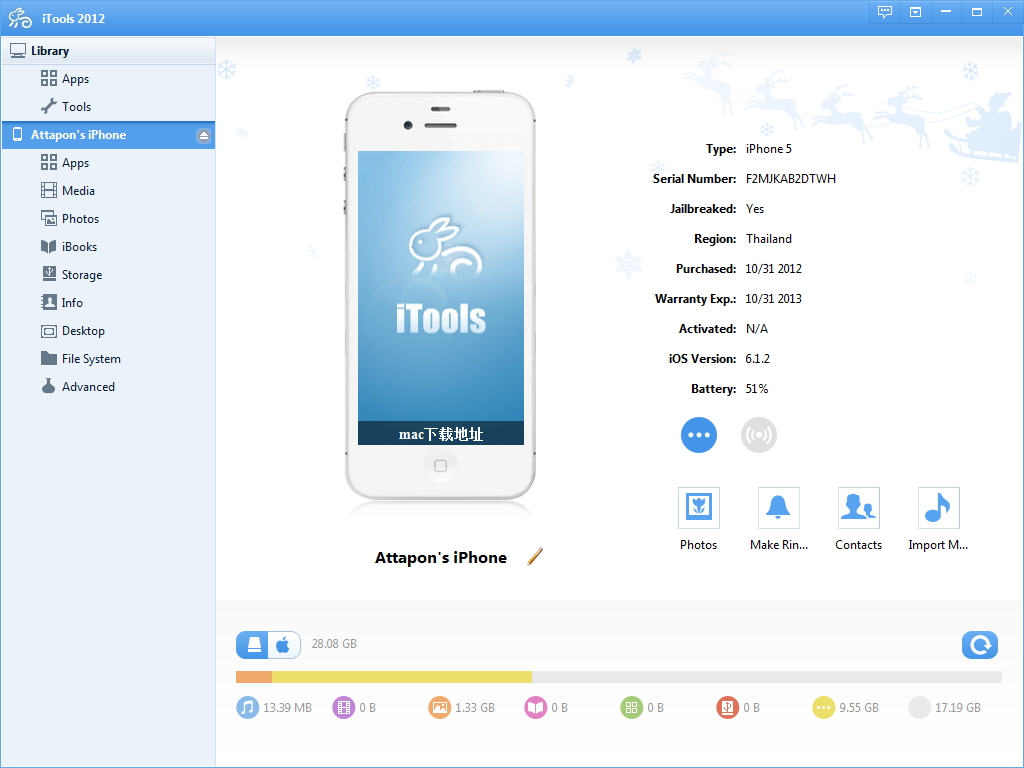Open the Media section
This screenshot has width=1024, height=768.
tap(108, 191)
